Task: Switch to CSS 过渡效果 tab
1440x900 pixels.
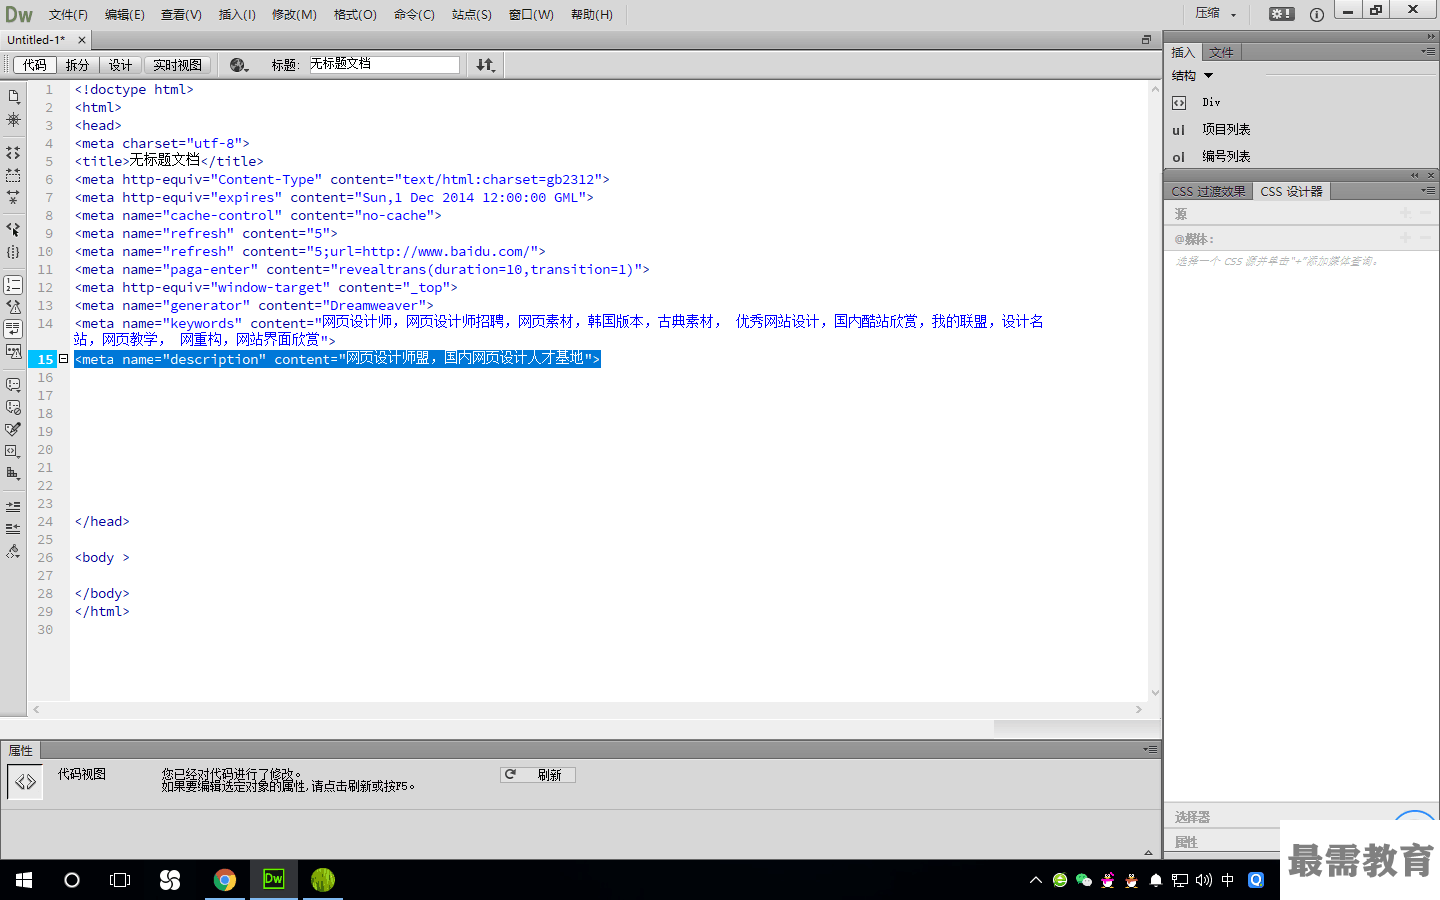Action: (x=1208, y=191)
